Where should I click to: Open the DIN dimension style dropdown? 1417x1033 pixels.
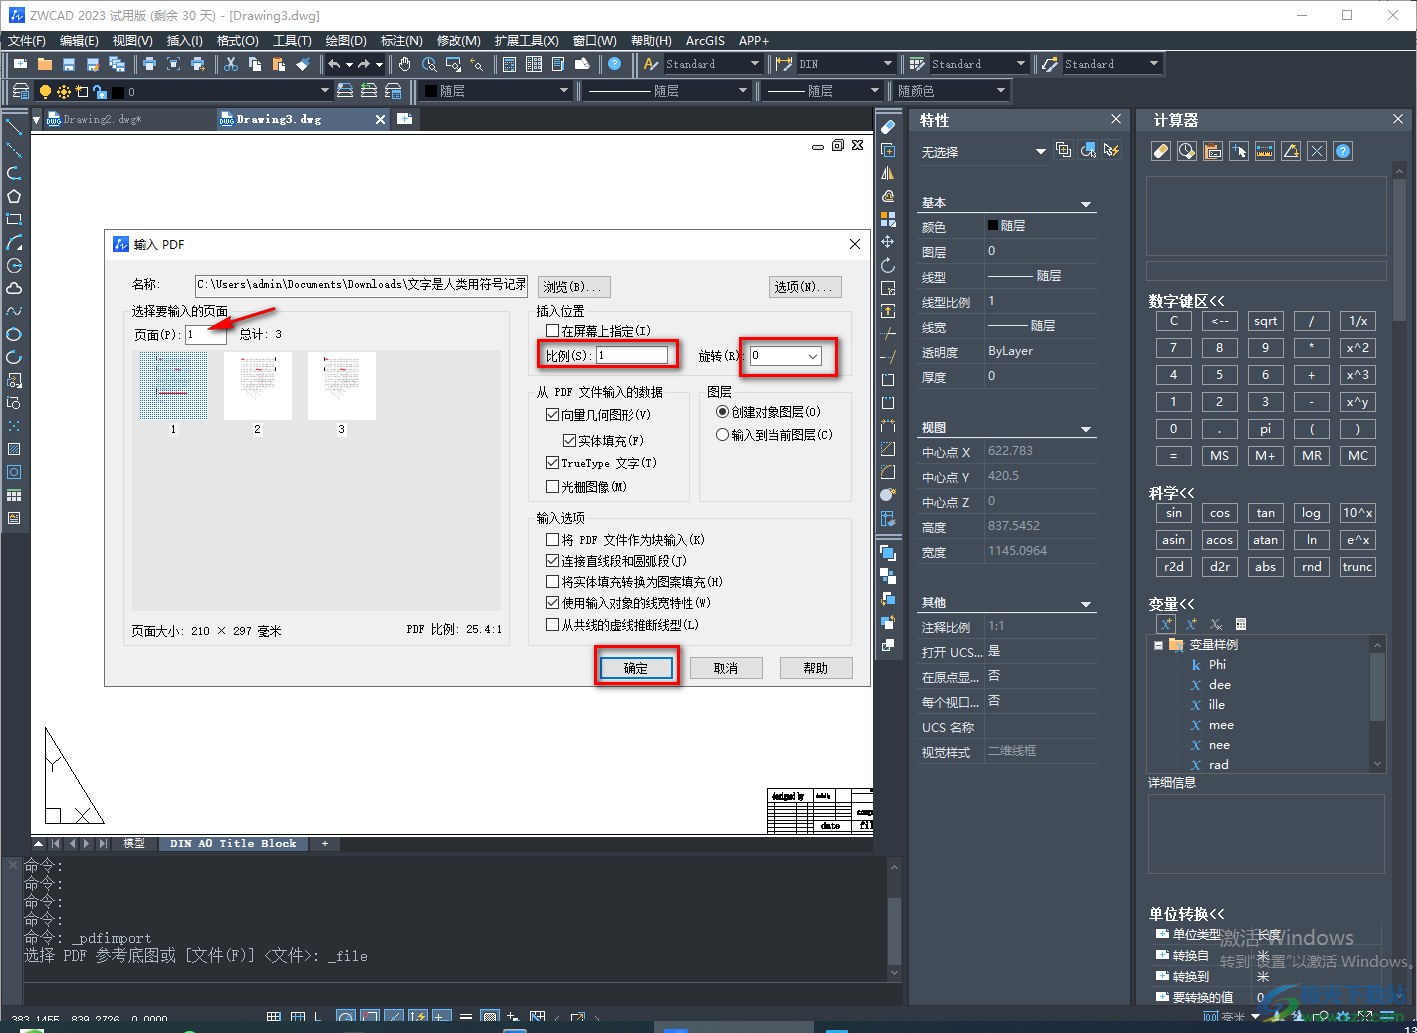(x=887, y=64)
